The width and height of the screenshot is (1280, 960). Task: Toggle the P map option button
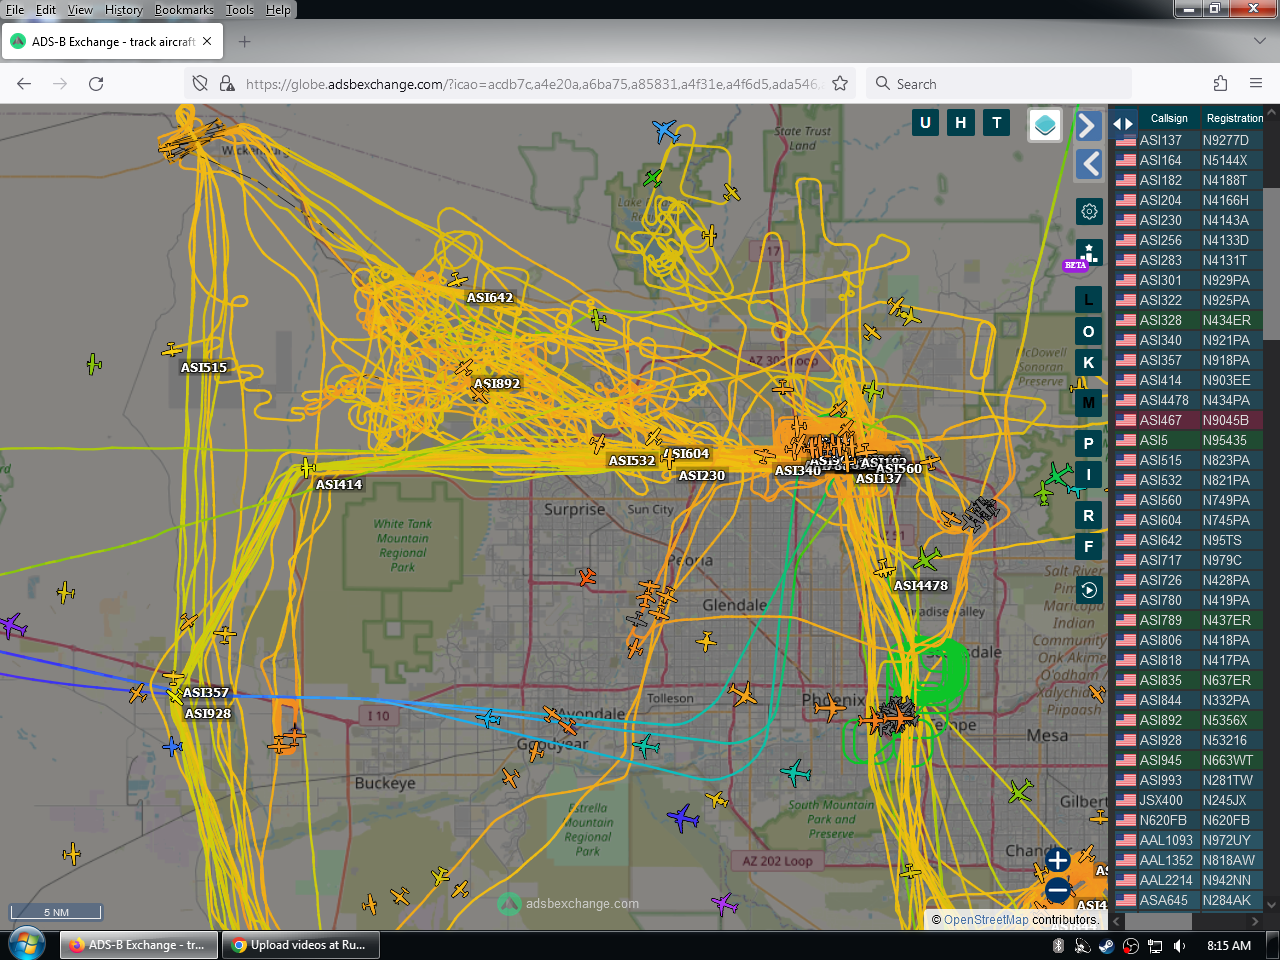click(1089, 443)
